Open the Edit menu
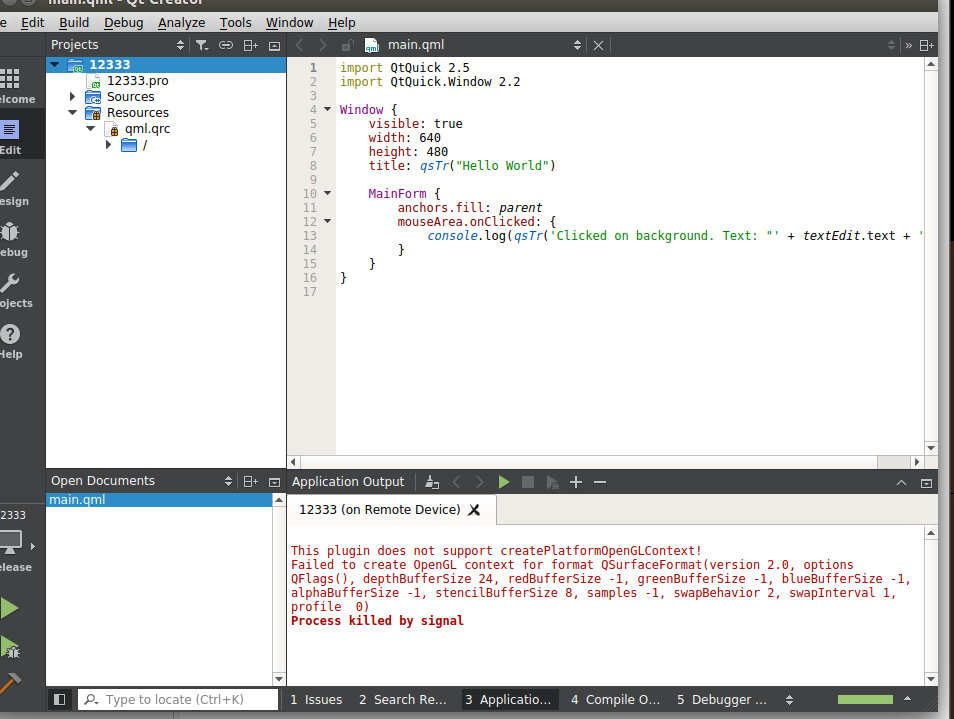 (x=32, y=23)
